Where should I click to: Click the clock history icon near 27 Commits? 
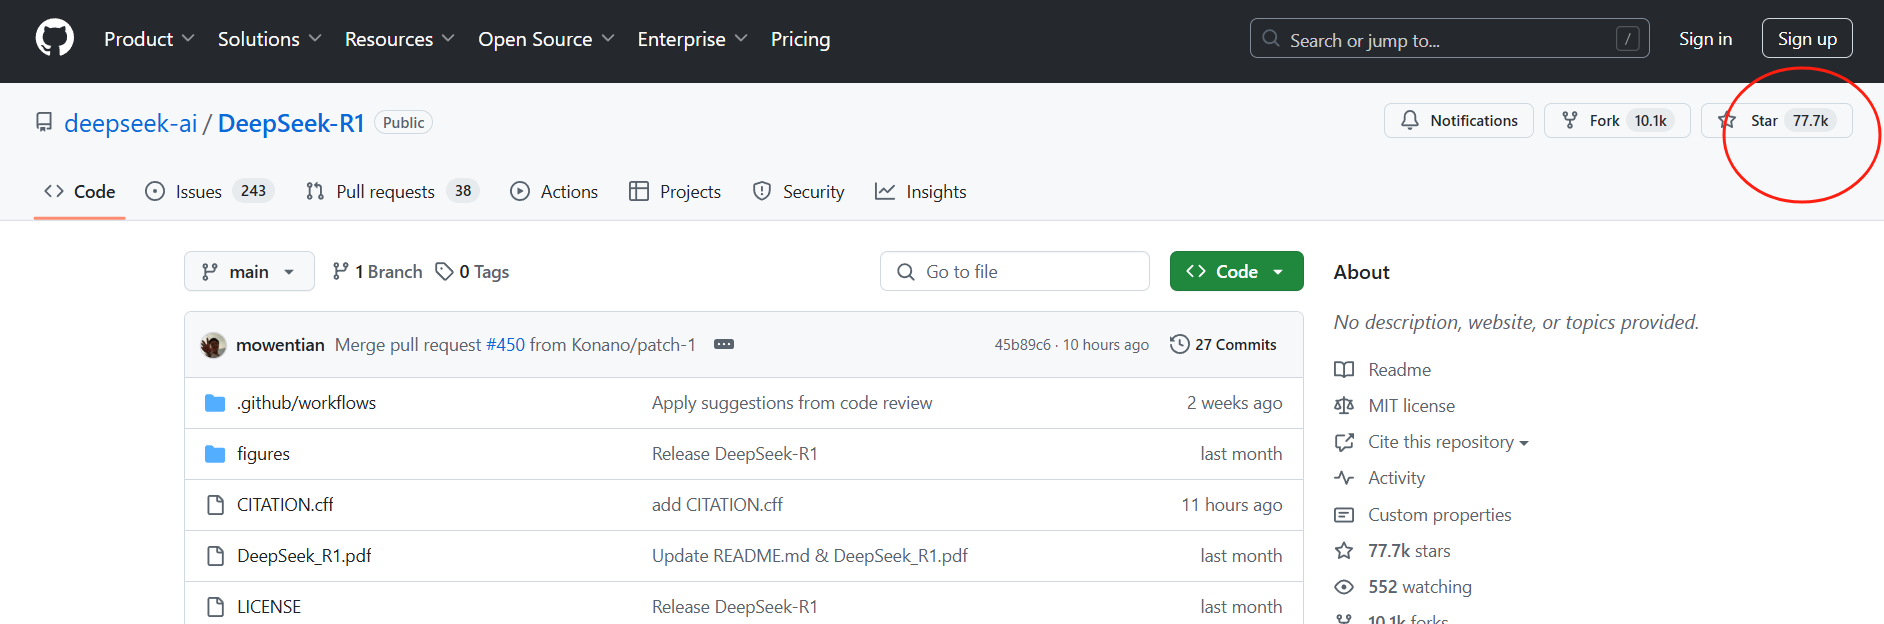[1180, 344]
